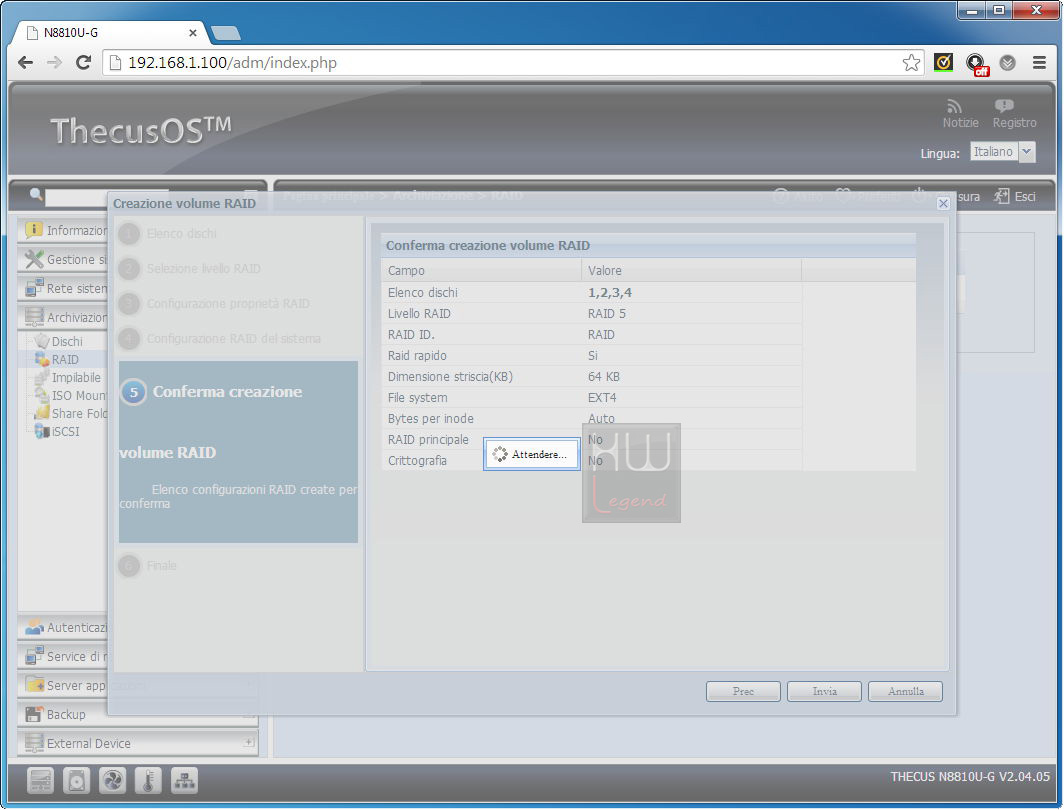Expand the Server applicazioni sidebar section

tap(62, 685)
